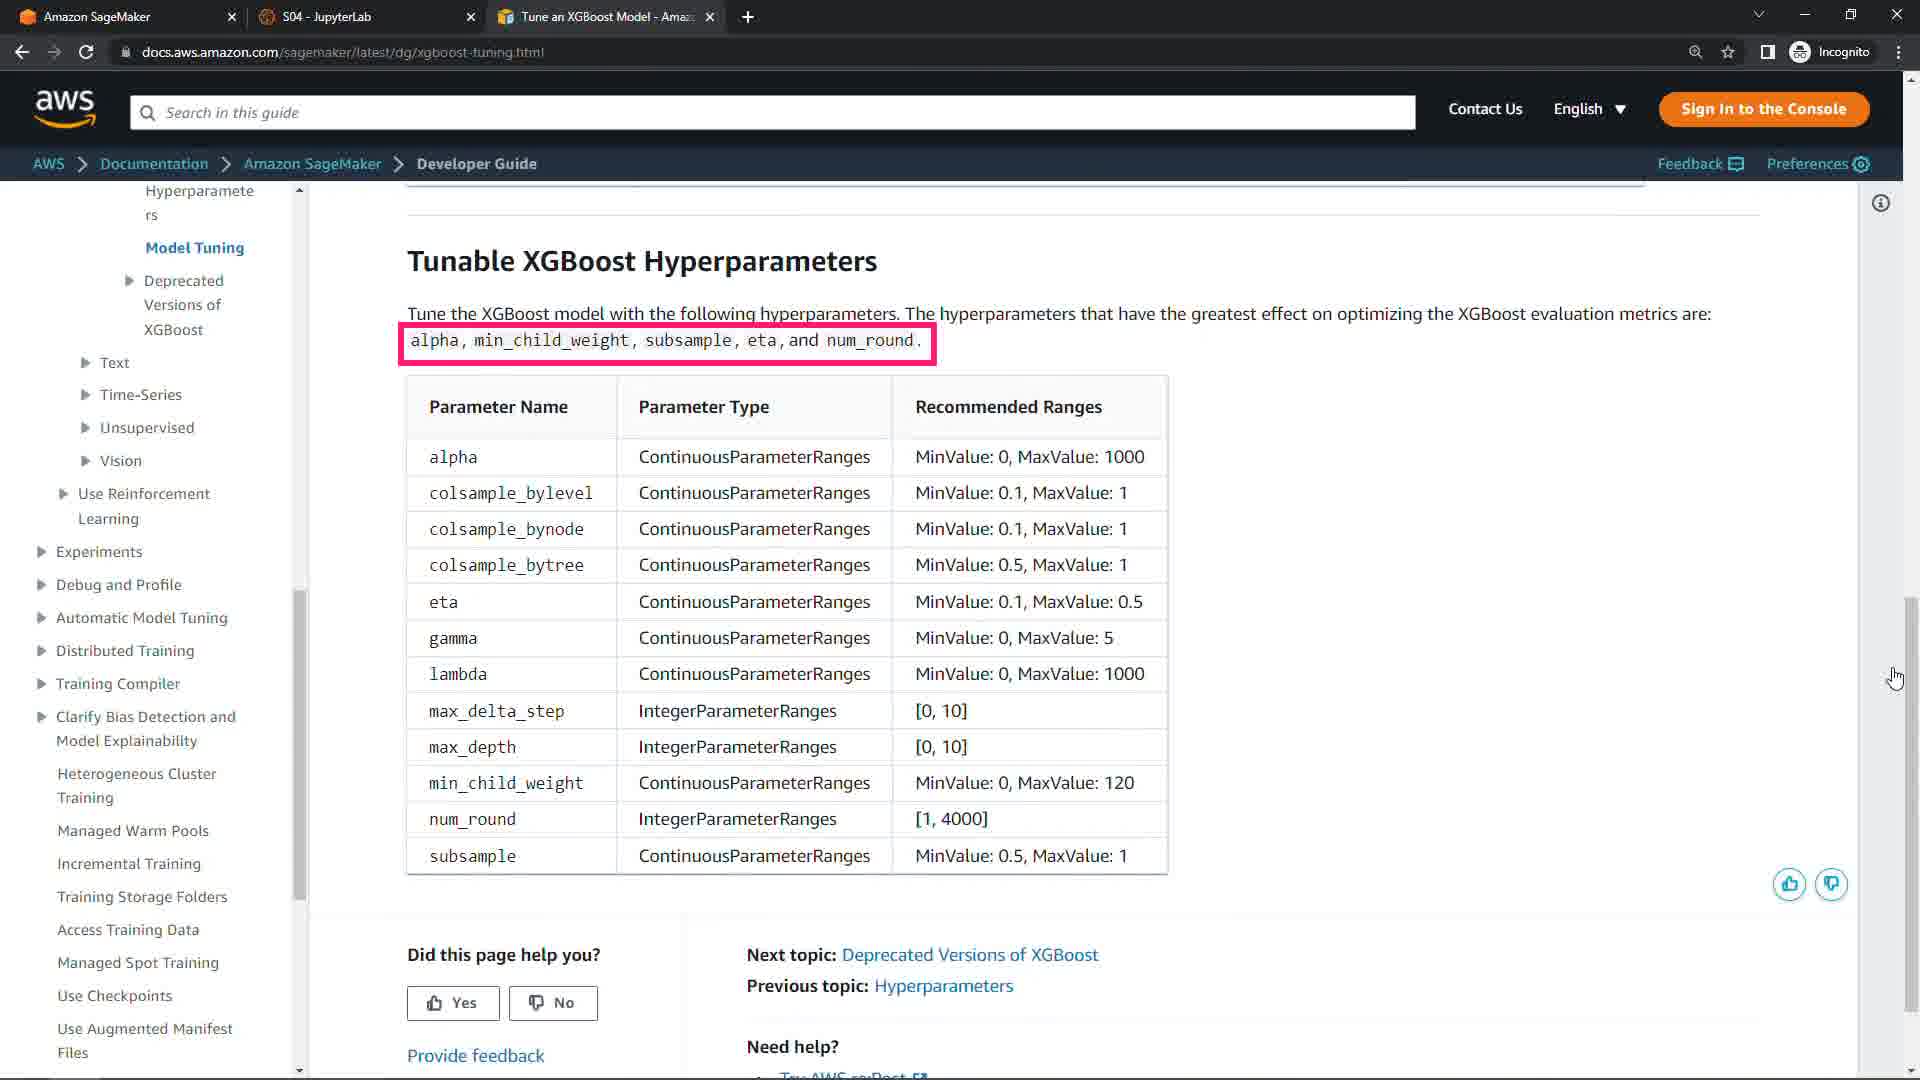The height and width of the screenshot is (1080, 1920).
Task: Bookmark page with star icon
Action: (x=1728, y=52)
